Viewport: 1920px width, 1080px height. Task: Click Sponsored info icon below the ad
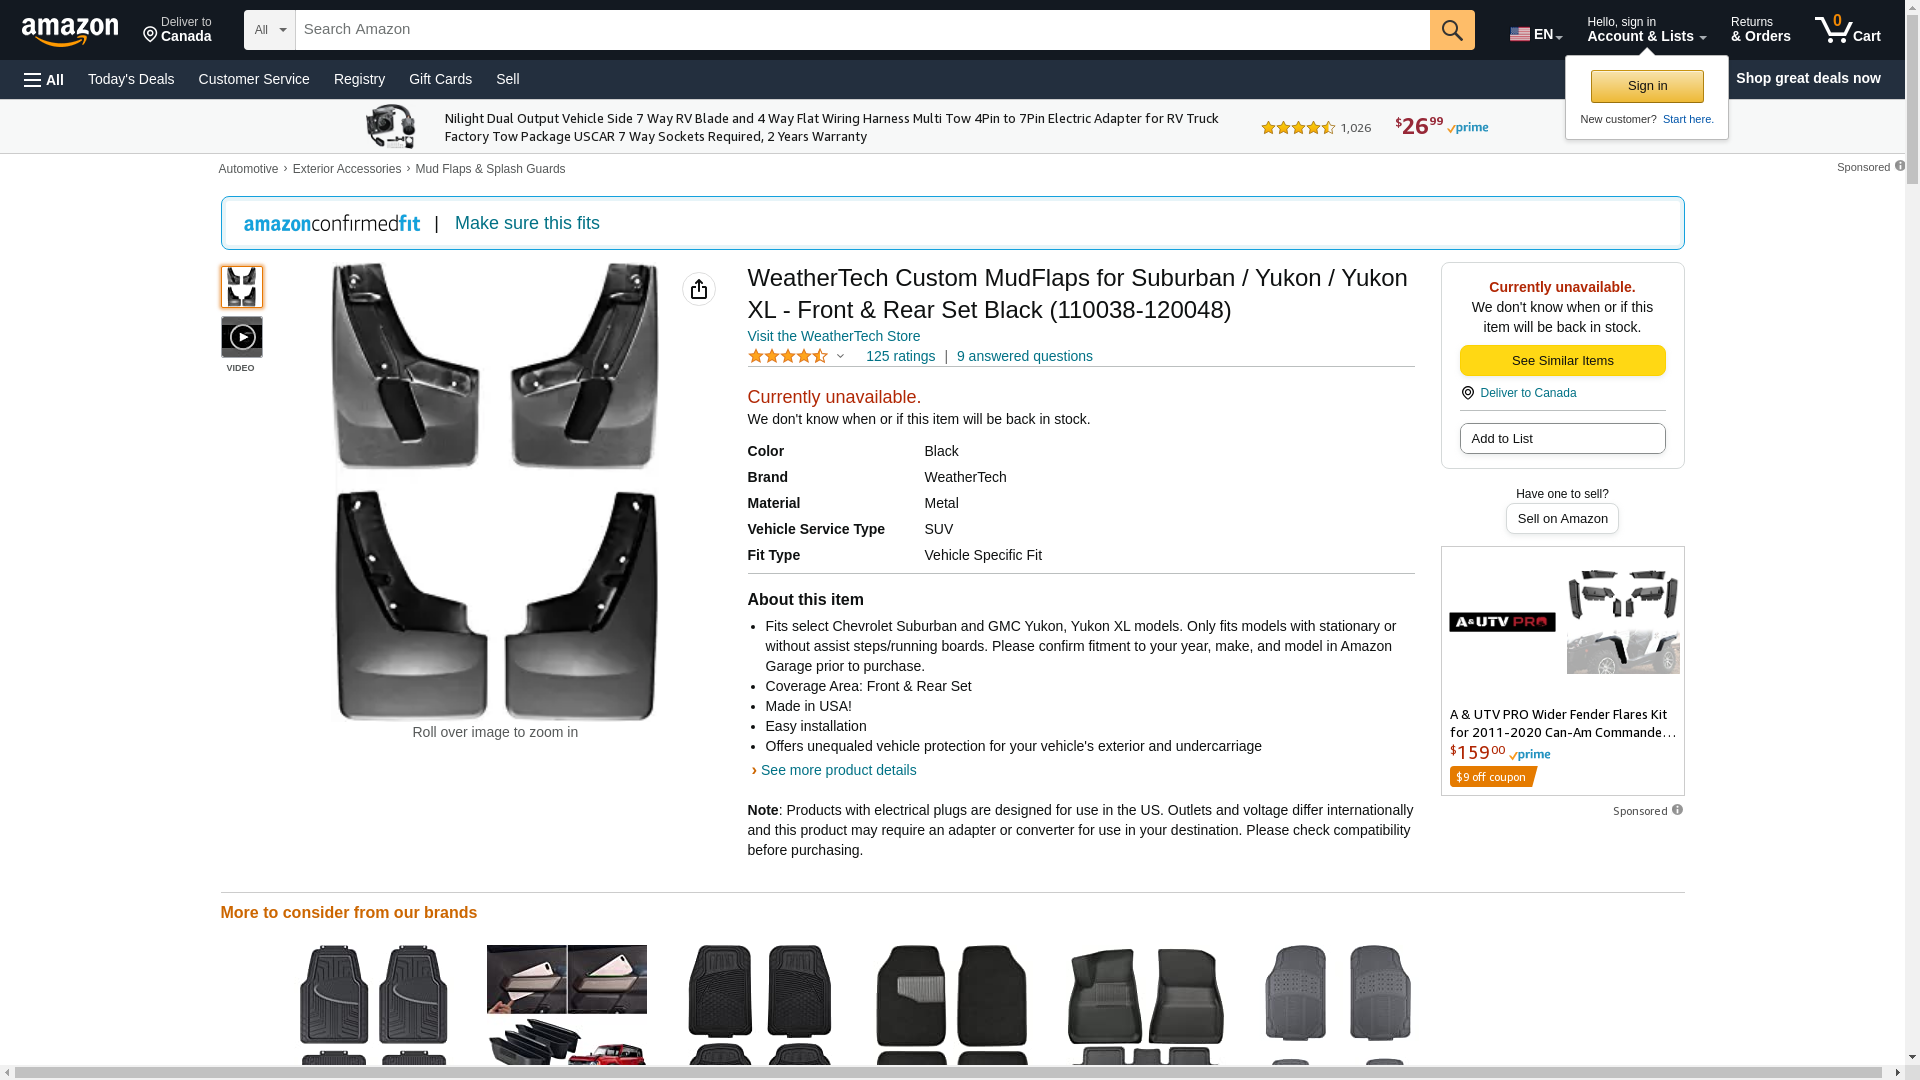click(1677, 810)
